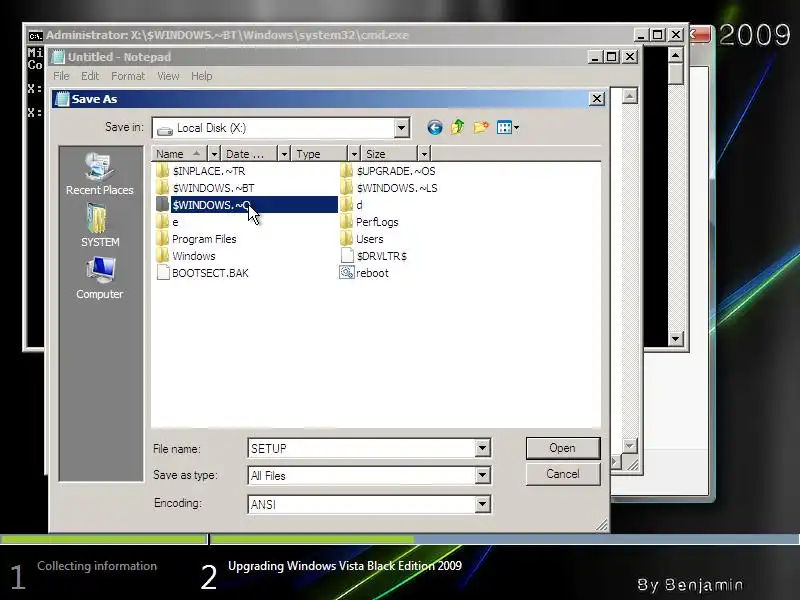This screenshot has height=600, width=800.
Task: Click the cmd window title icon
Action: pyautogui.click(x=35, y=36)
